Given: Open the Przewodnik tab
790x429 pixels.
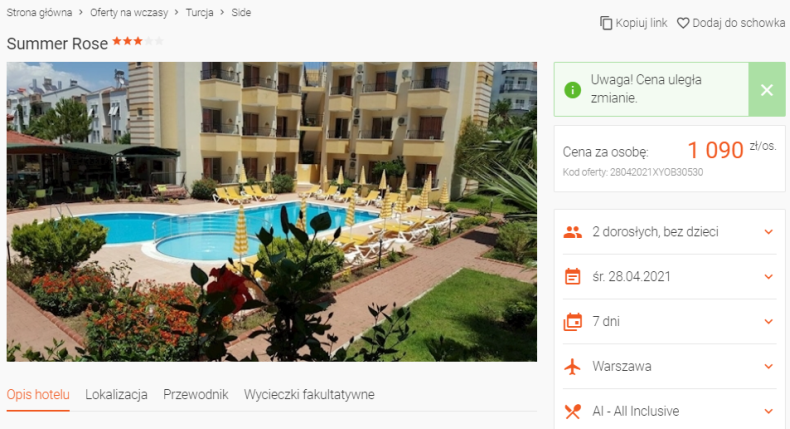Looking at the screenshot, I should (x=195, y=394).
